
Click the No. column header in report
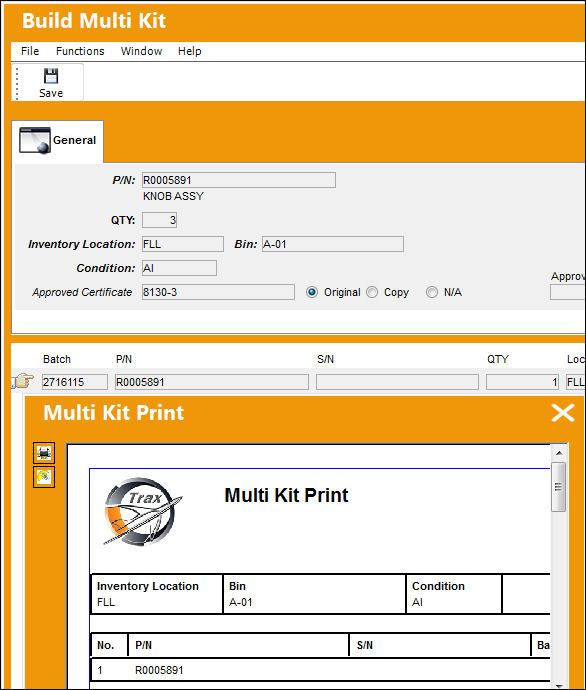[x=106, y=645]
